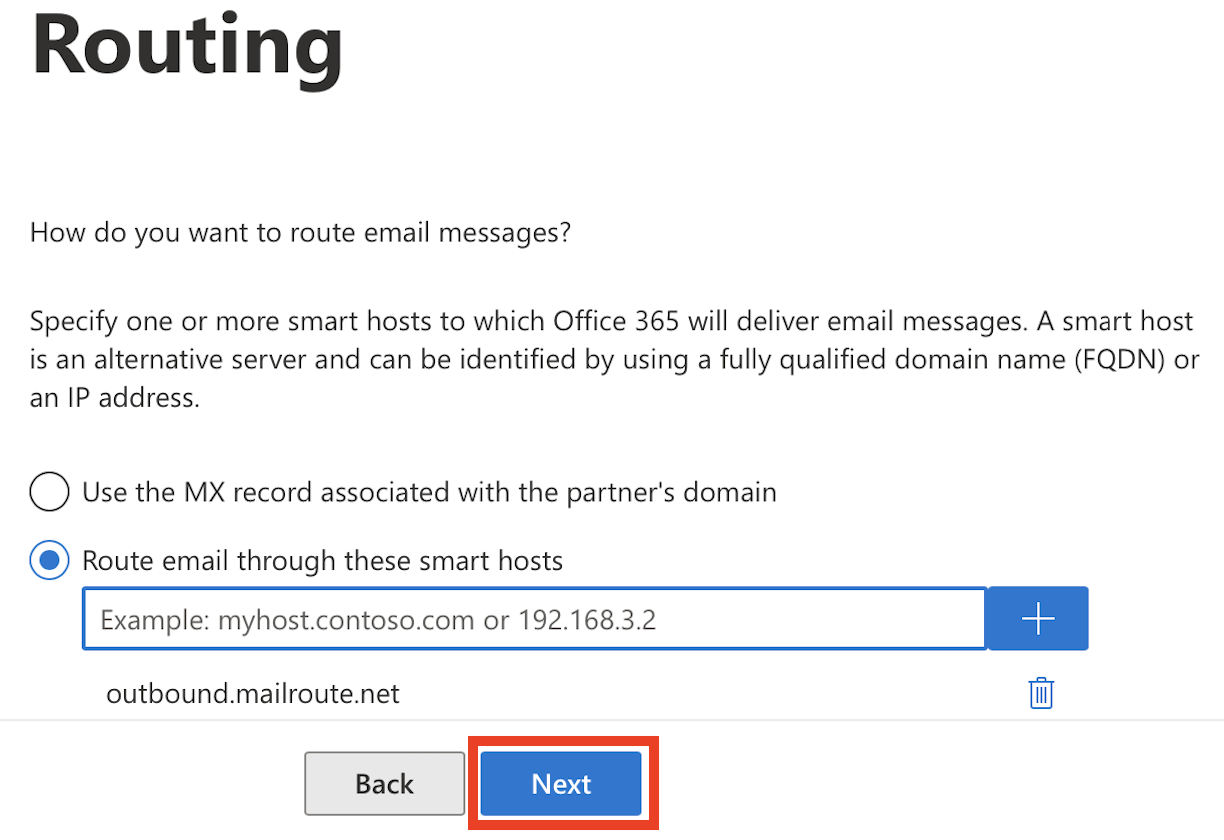Remove the listed mailroute smart host
This screenshot has width=1224, height=840.
point(1041,693)
